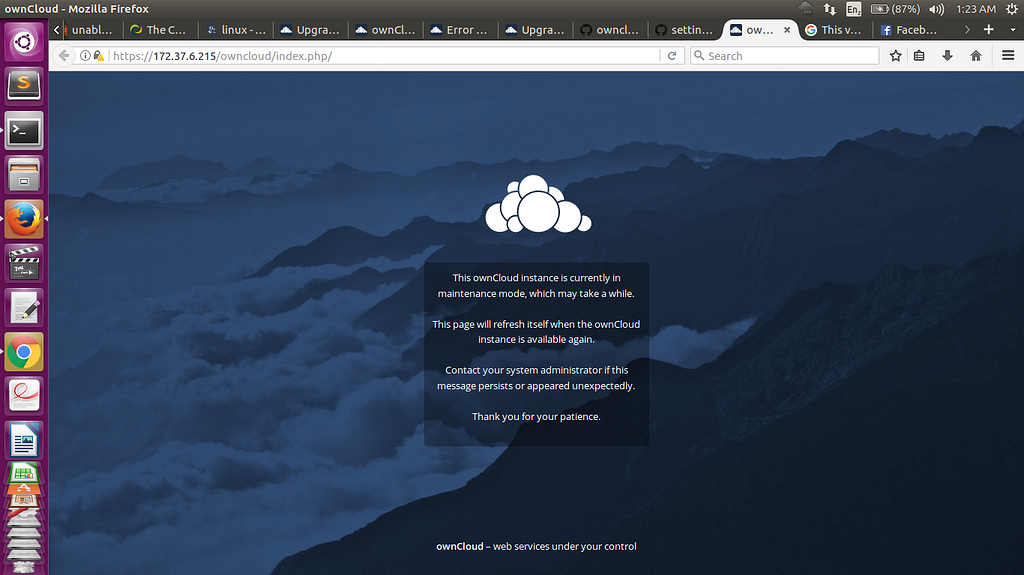Show site information icon in address bar
The image size is (1024, 575).
pyautogui.click(x=85, y=56)
